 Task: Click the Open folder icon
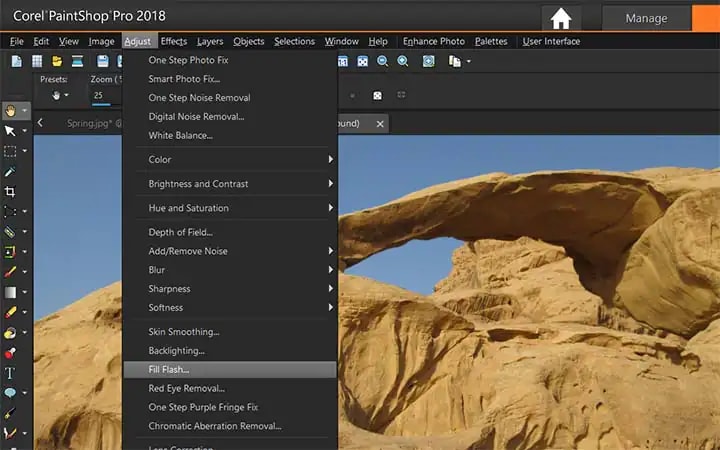coord(57,61)
